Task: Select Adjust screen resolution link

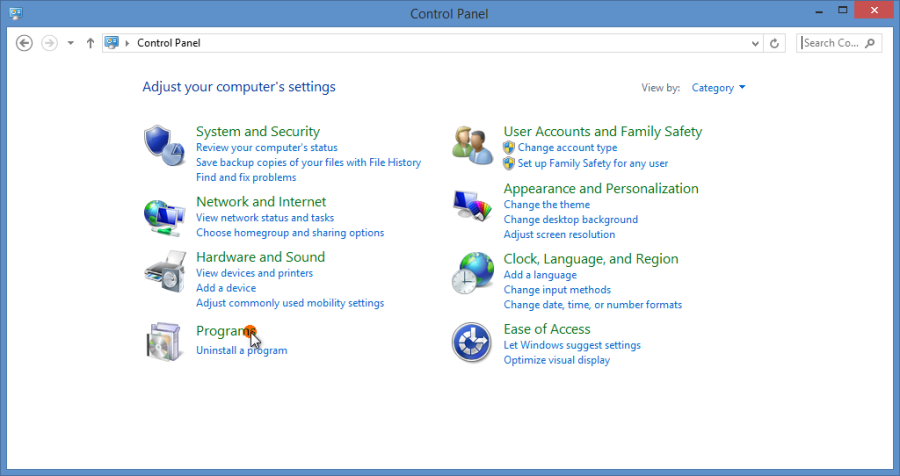Action: pos(559,234)
